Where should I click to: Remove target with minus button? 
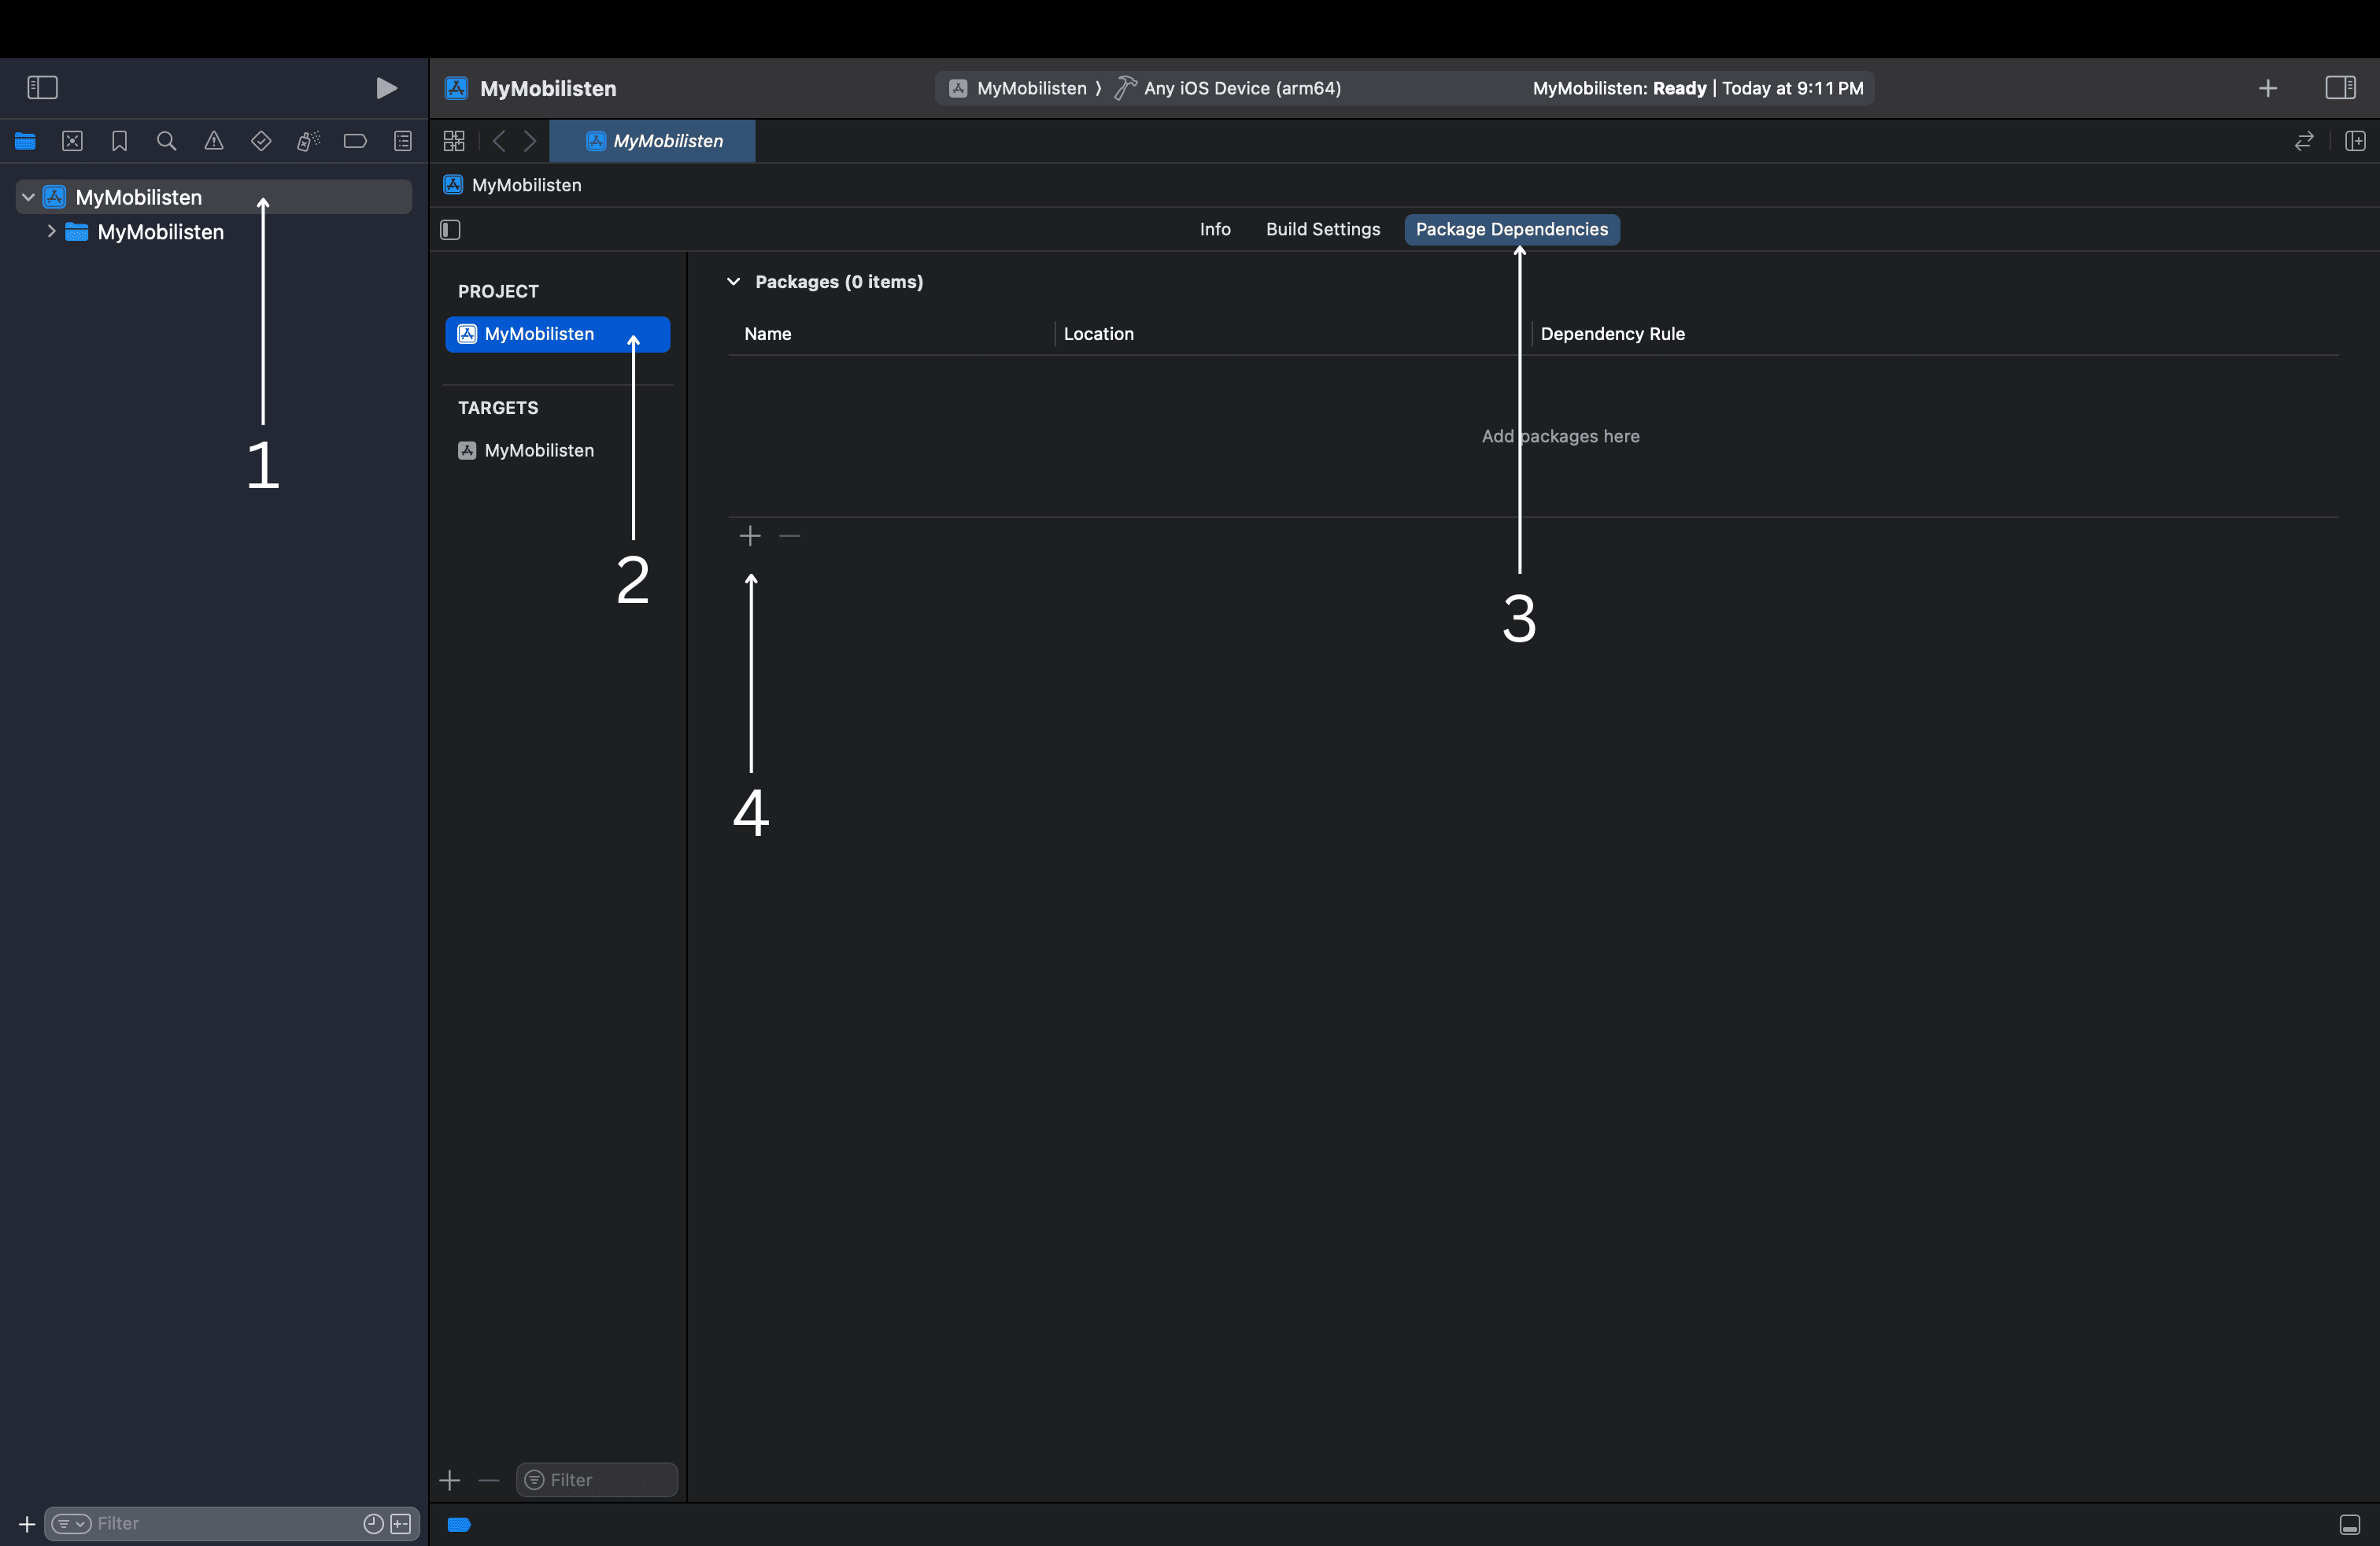489,1480
